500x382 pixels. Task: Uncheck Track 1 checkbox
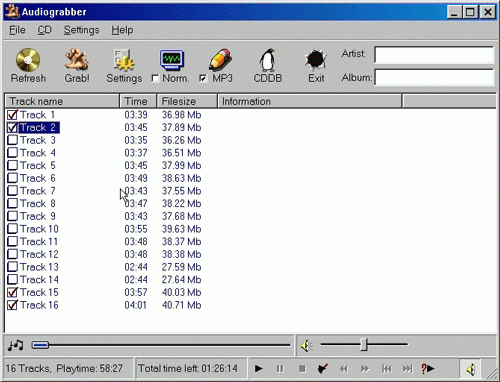12,115
